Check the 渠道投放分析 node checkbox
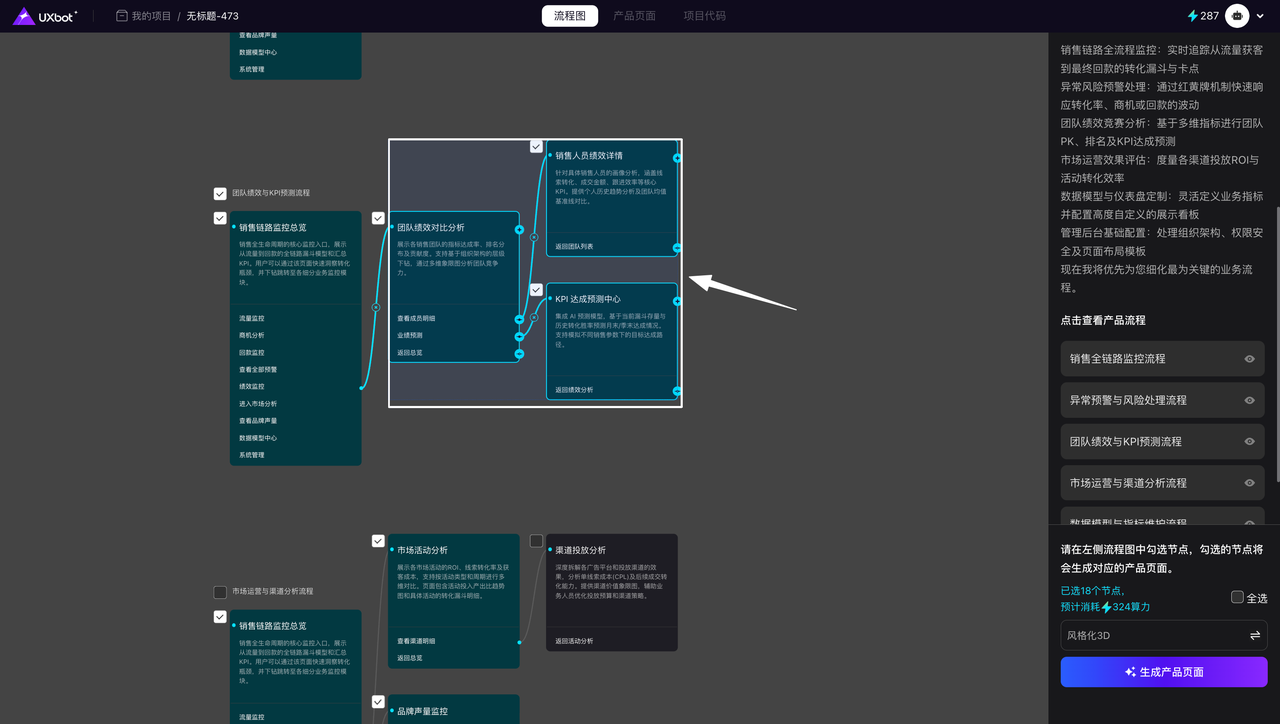This screenshot has width=1280, height=724. (x=536, y=541)
